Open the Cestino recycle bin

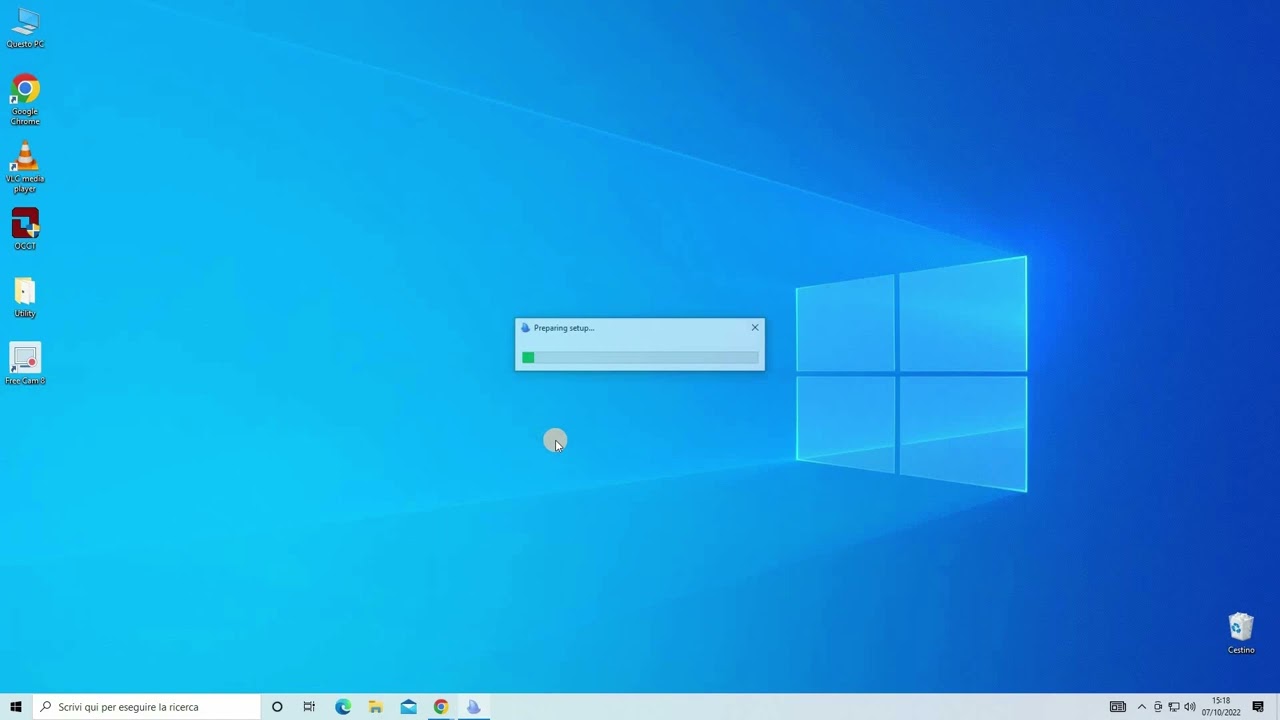click(x=1241, y=633)
